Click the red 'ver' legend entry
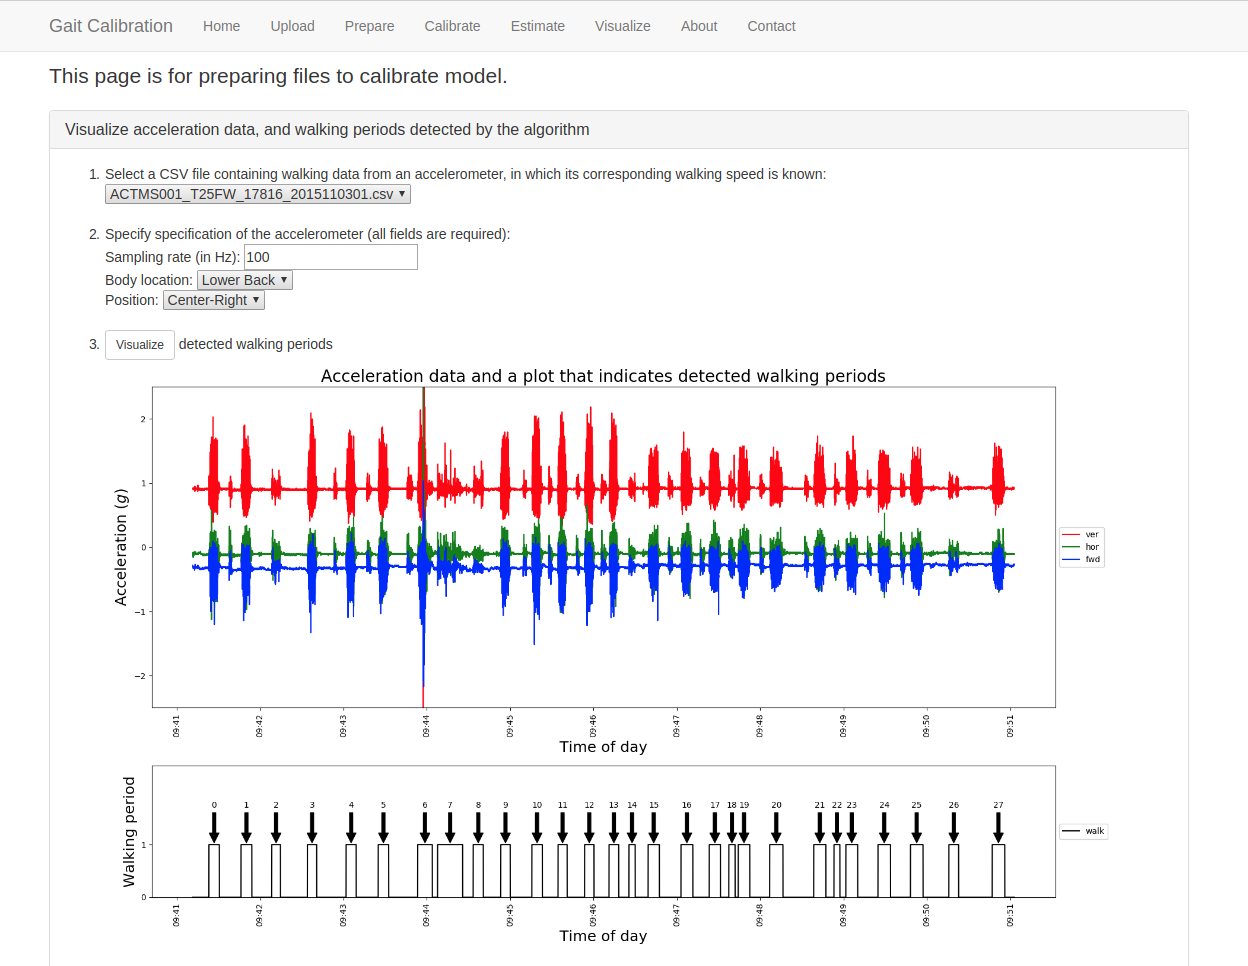This screenshot has height=966, width=1248. (x=1082, y=535)
